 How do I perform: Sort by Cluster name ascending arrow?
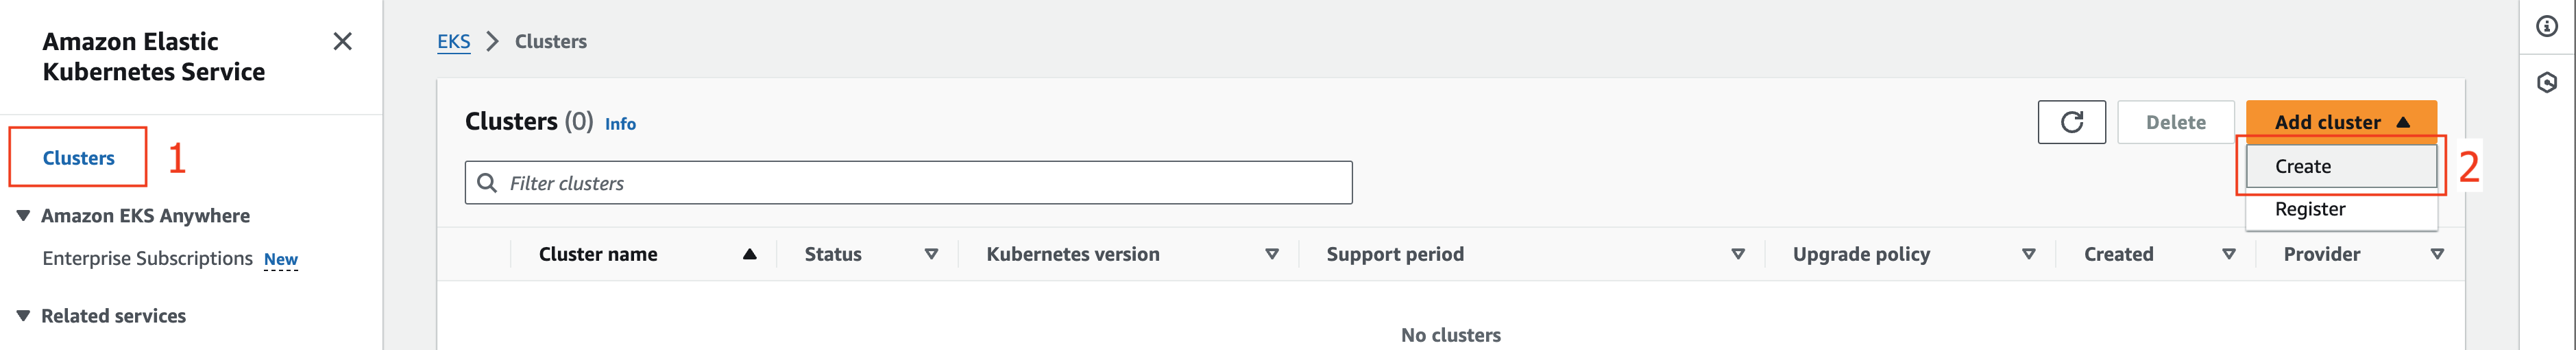749,254
